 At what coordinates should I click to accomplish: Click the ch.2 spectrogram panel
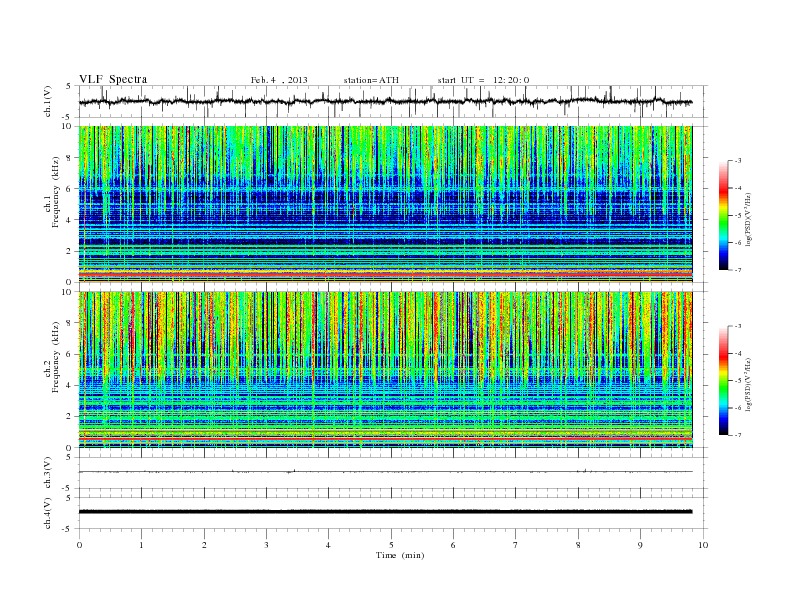coord(385,370)
